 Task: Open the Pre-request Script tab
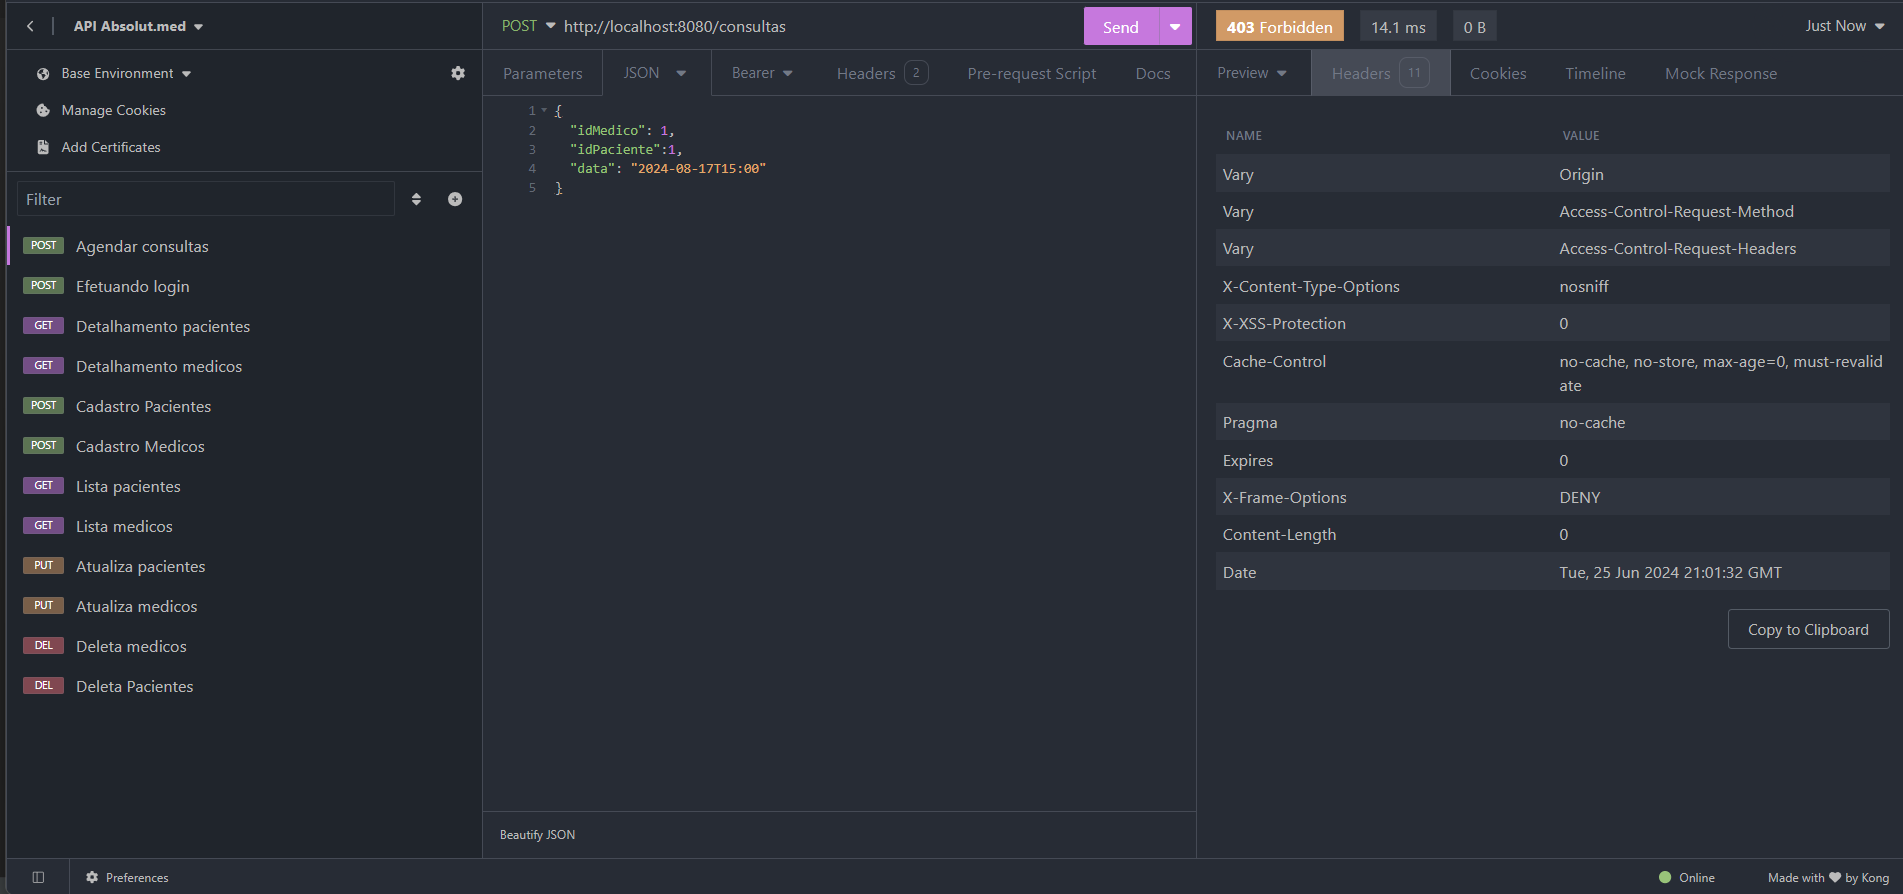1032,73
